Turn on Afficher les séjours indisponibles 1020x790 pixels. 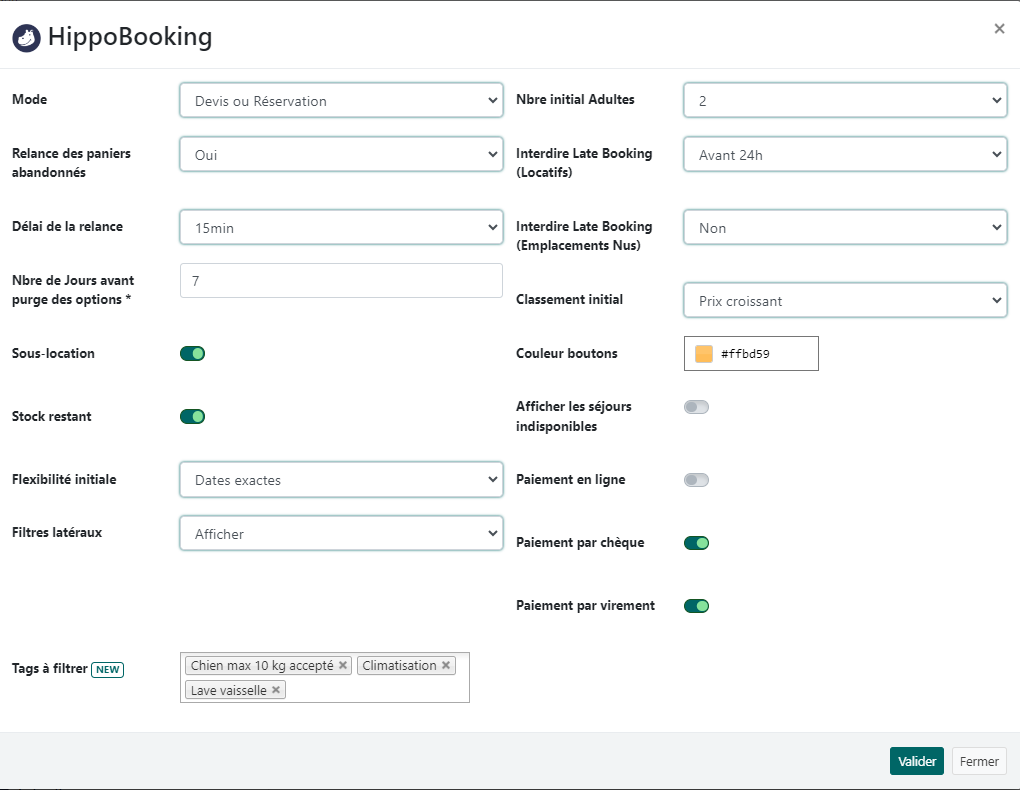696,407
